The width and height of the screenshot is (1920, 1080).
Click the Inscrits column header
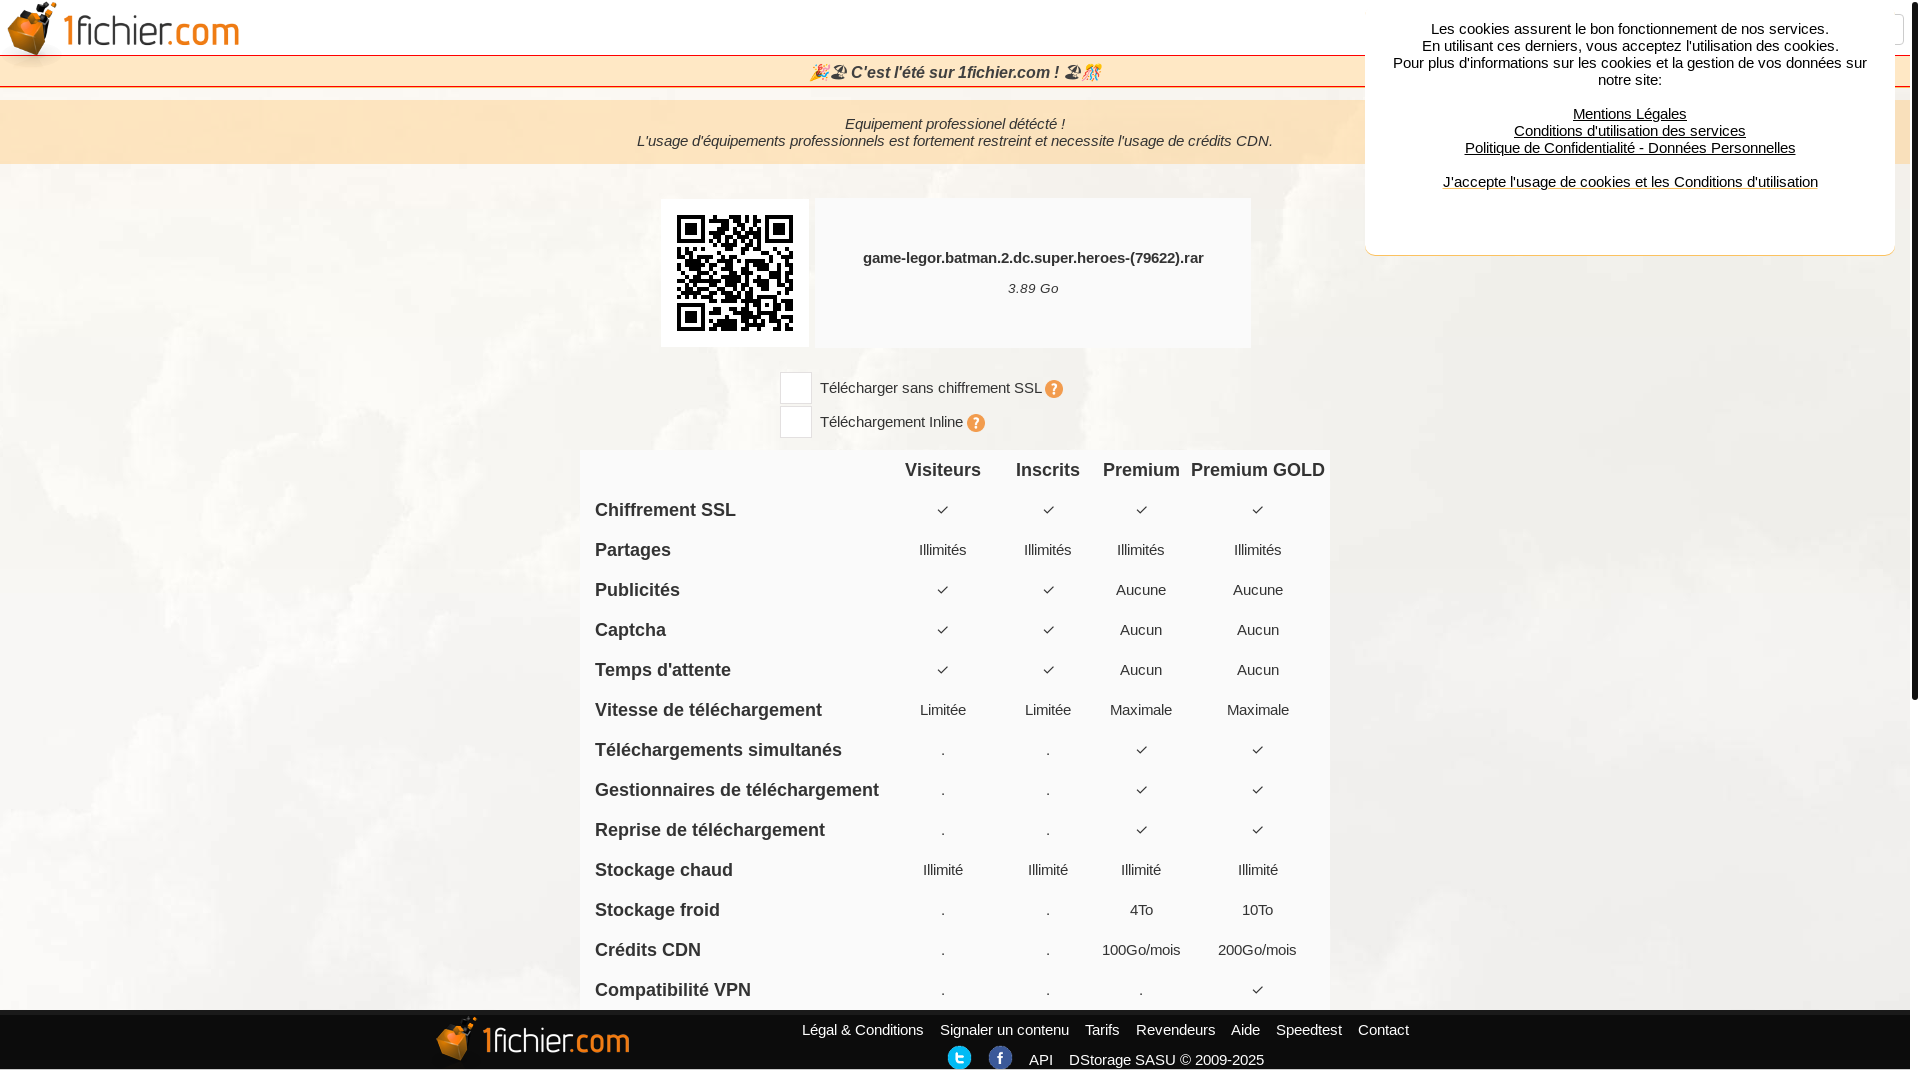[x=1047, y=470]
